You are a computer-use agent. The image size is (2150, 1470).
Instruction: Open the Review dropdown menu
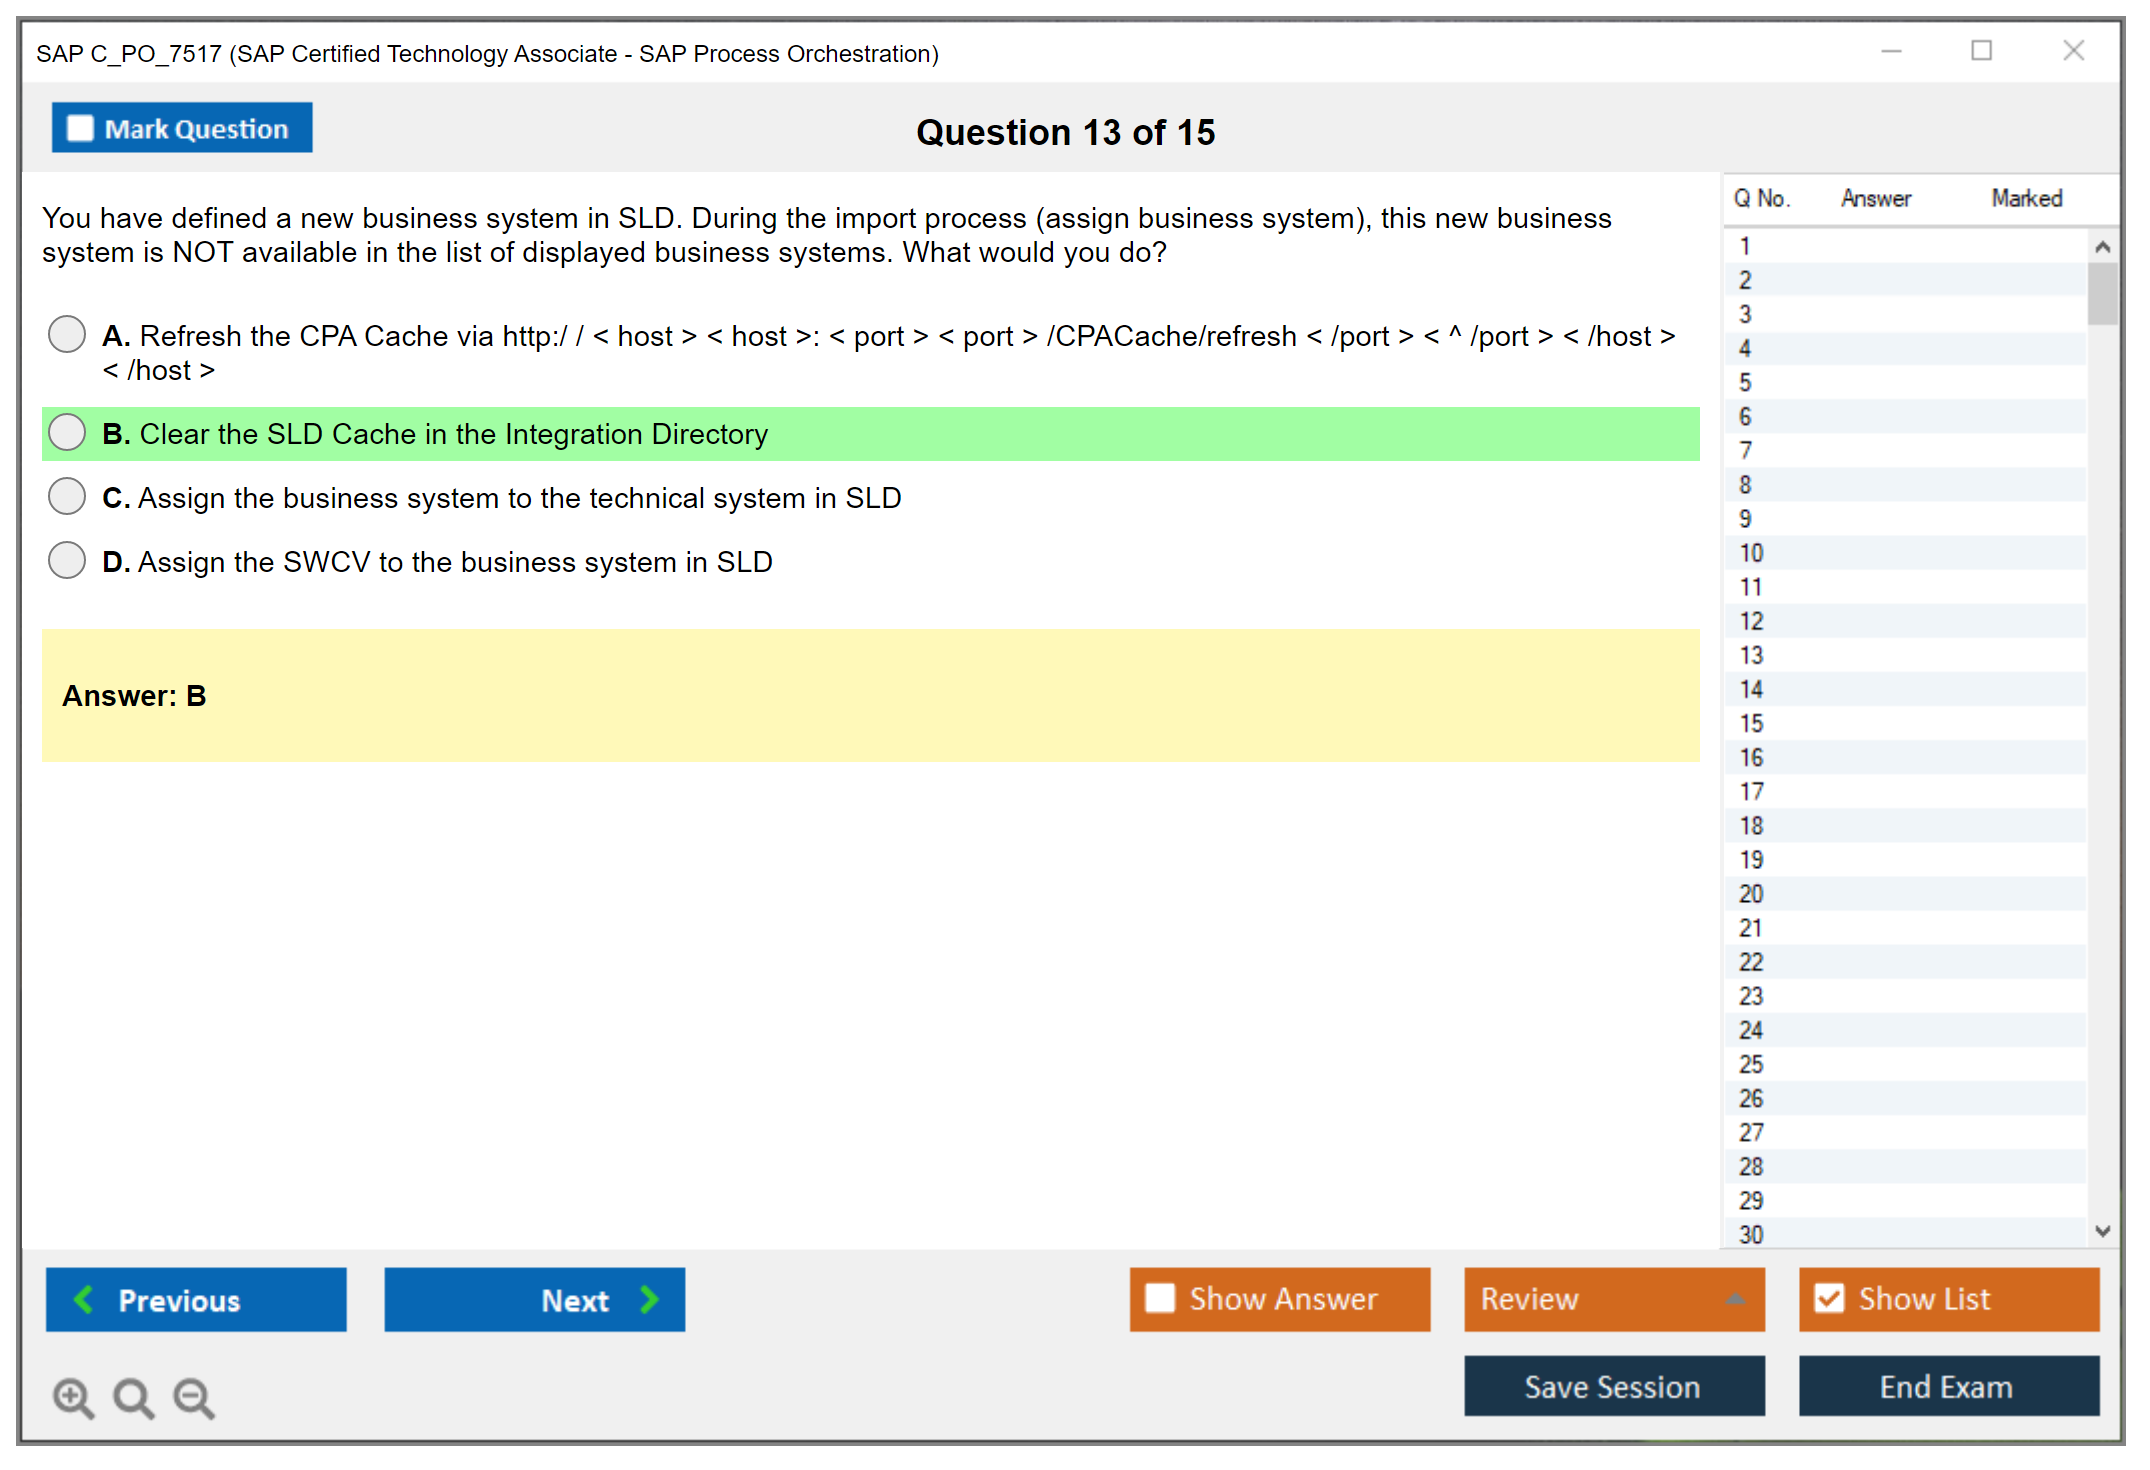tap(1613, 1298)
